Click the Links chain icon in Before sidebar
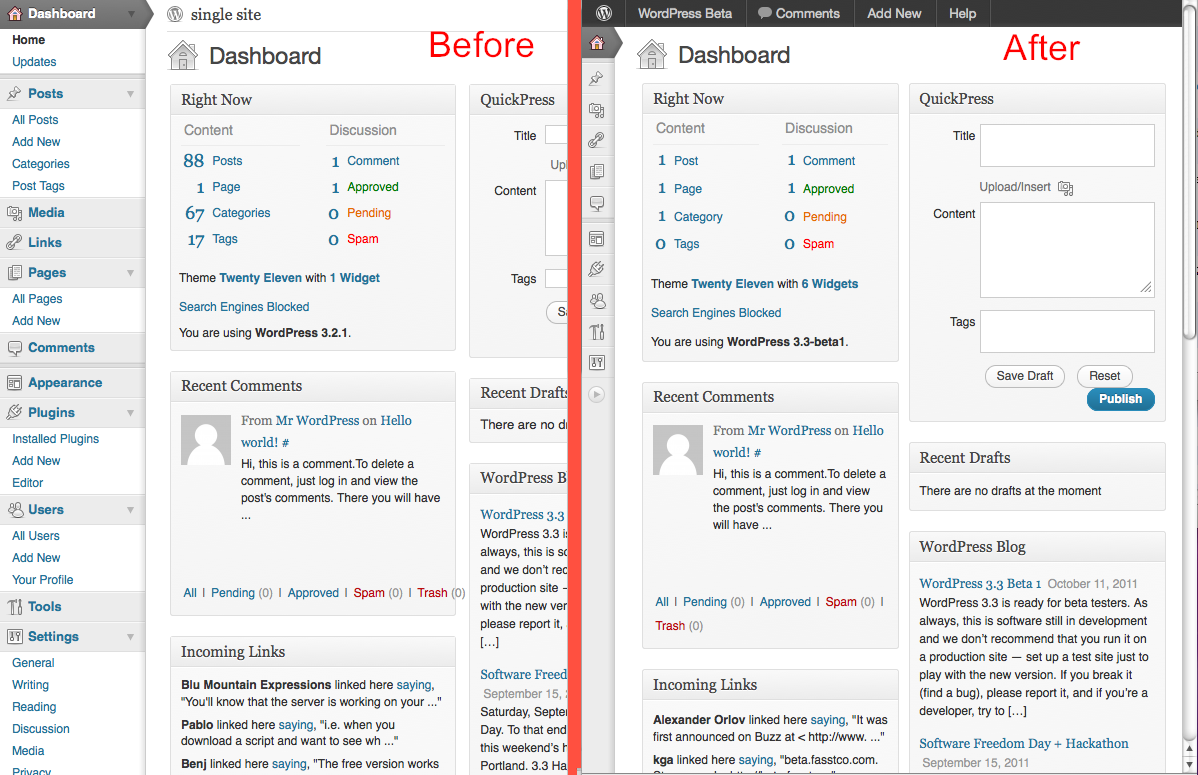Viewport: 1198px width, 775px height. coord(15,242)
